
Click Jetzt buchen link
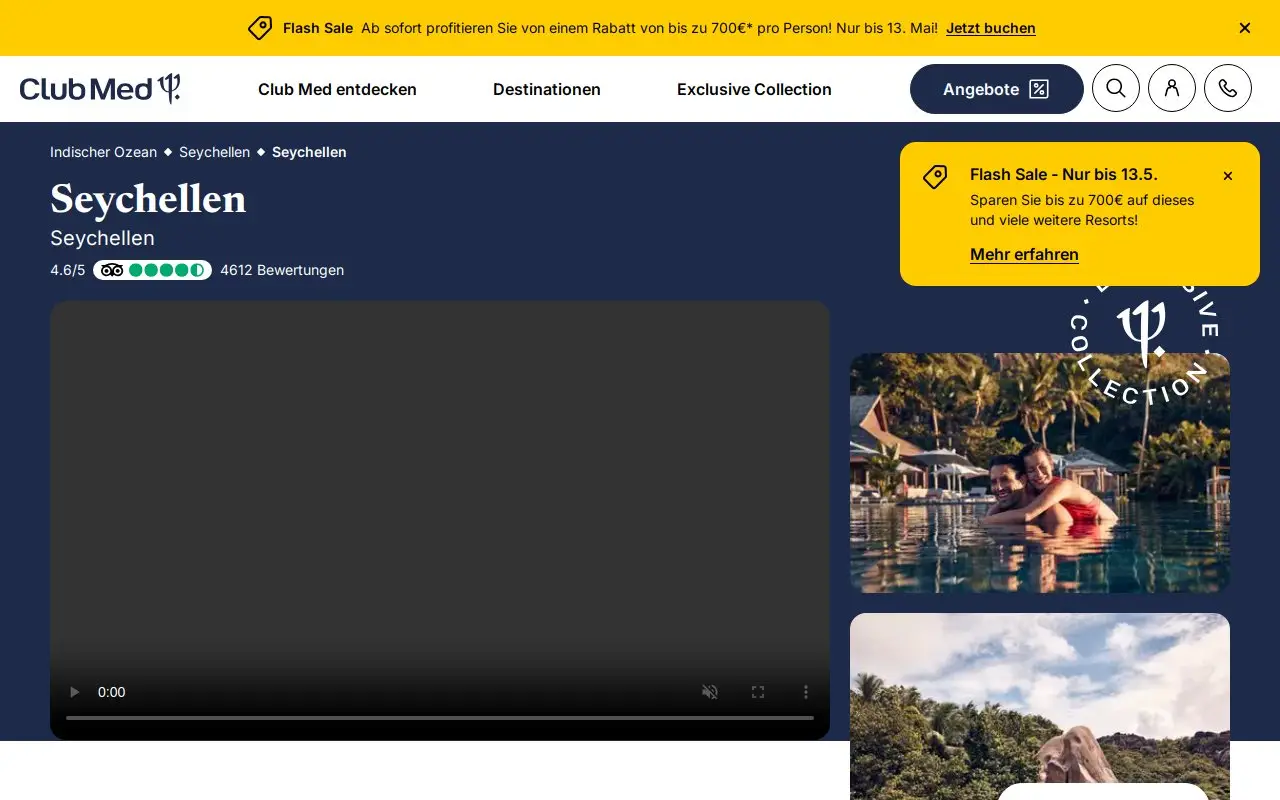(991, 28)
